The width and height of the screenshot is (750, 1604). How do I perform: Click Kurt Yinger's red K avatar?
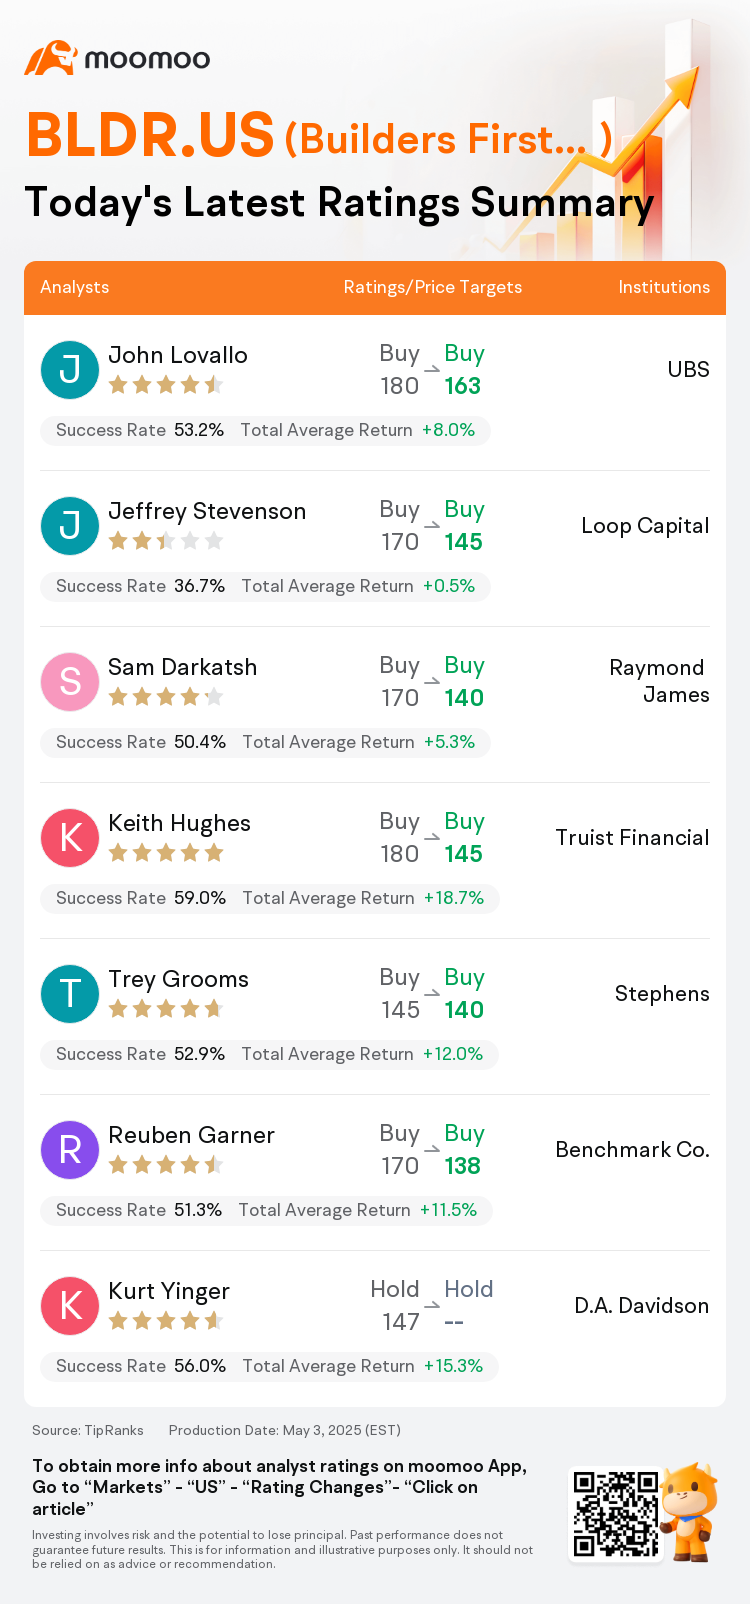point(70,1305)
